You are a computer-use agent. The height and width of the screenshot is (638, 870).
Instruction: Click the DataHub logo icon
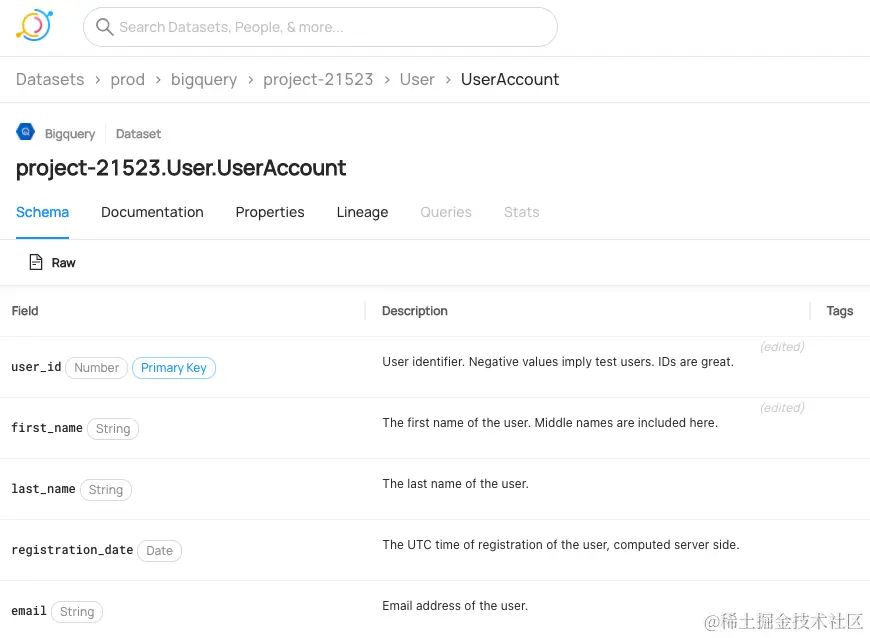coord(34,26)
